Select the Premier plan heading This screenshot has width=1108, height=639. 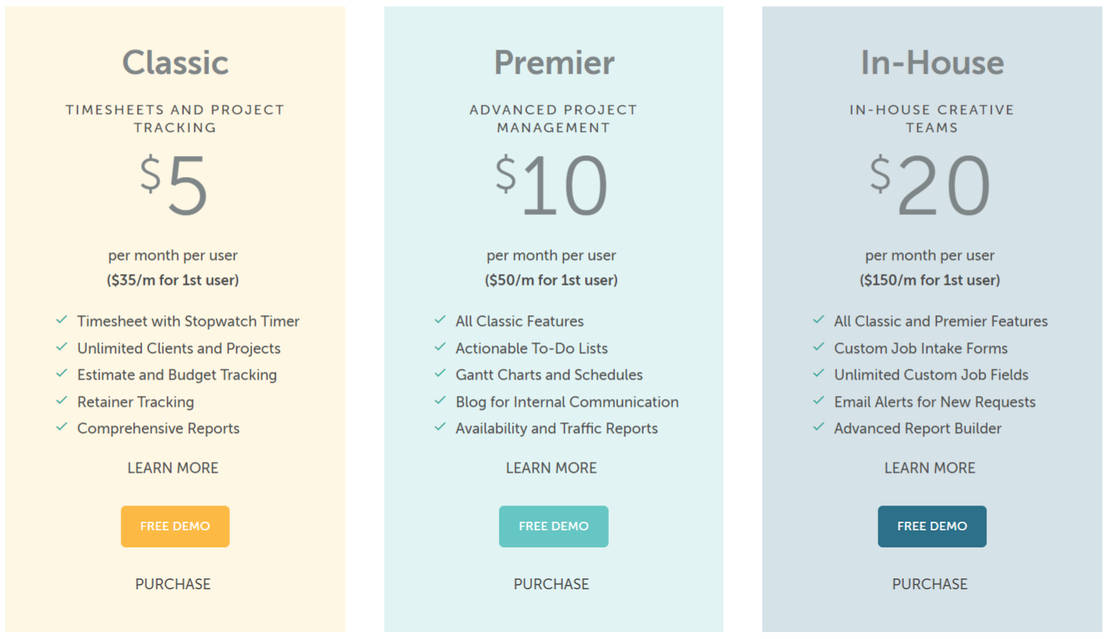click(x=554, y=63)
